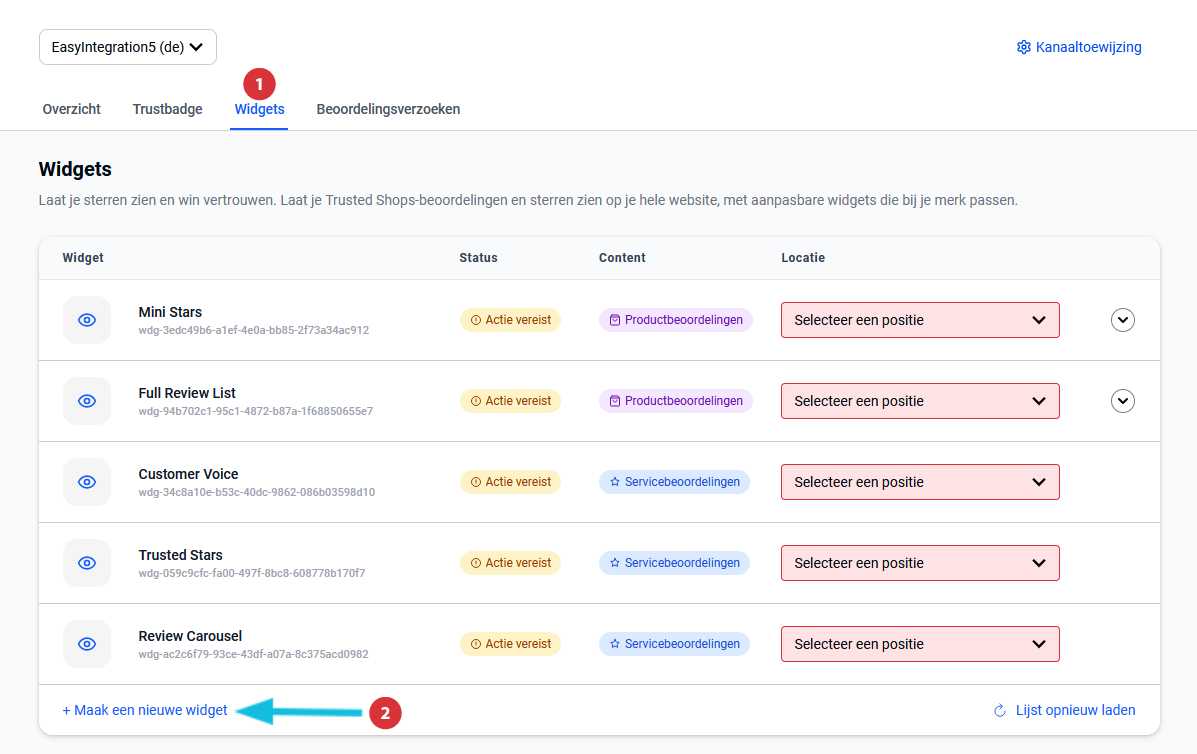
Task: Switch to the Trustbadge tab
Action: [167, 110]
